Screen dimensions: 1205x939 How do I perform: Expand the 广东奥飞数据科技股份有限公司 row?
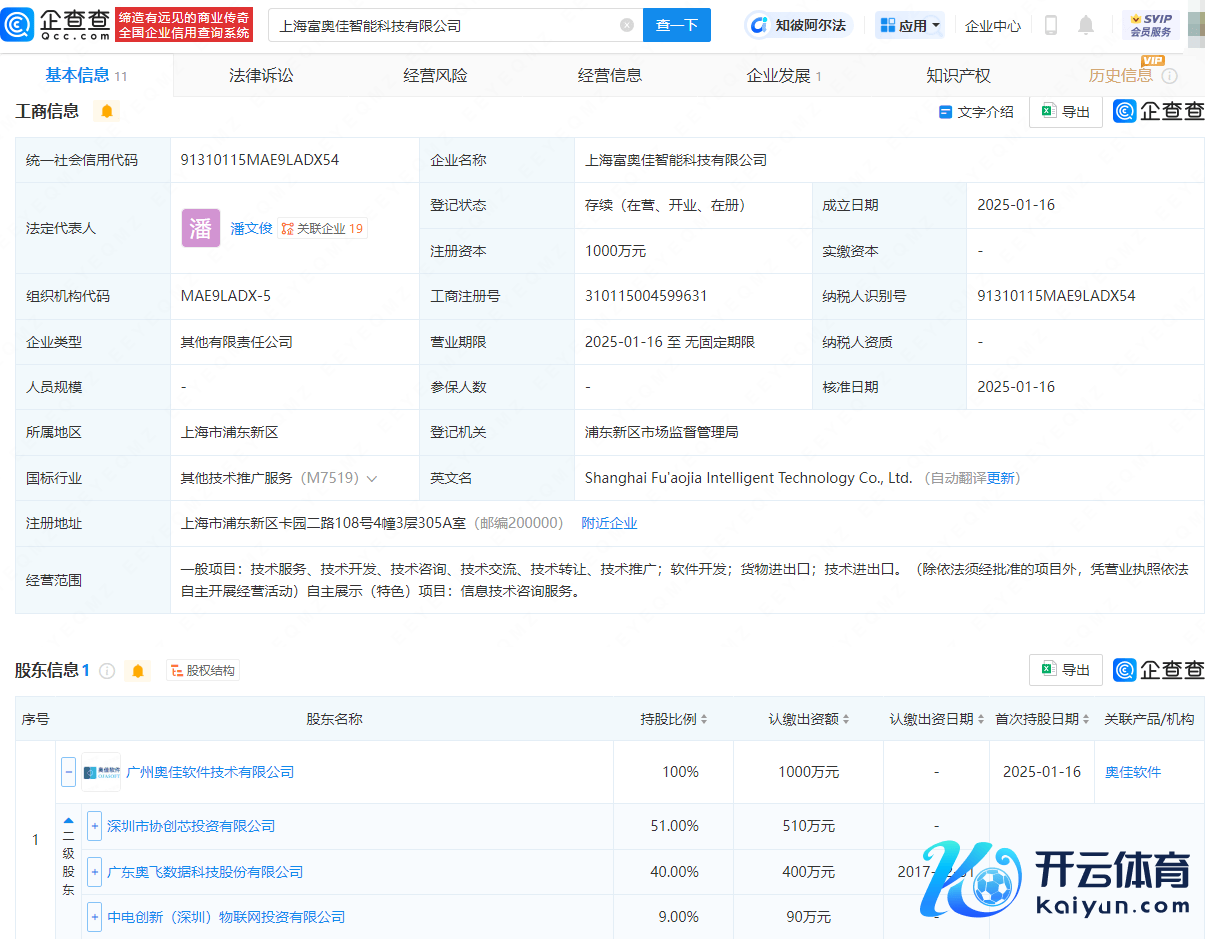pos(95,872)
